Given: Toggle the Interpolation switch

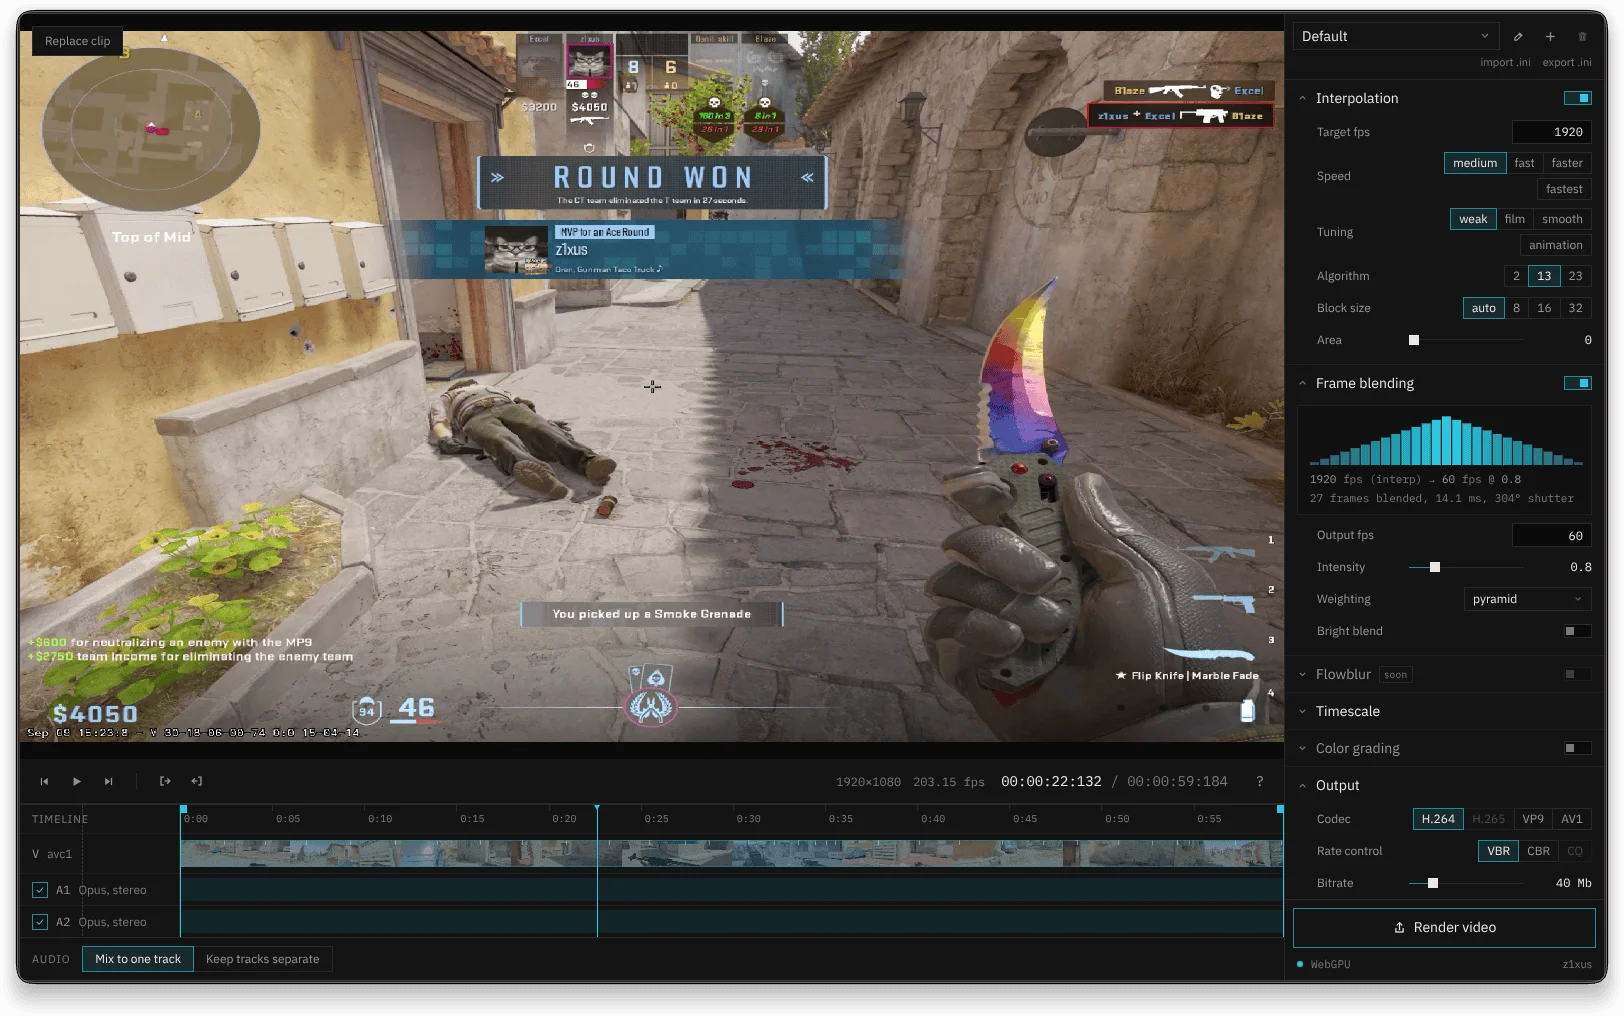Looking at the screenshot, I should click(x=1577, y=98).
